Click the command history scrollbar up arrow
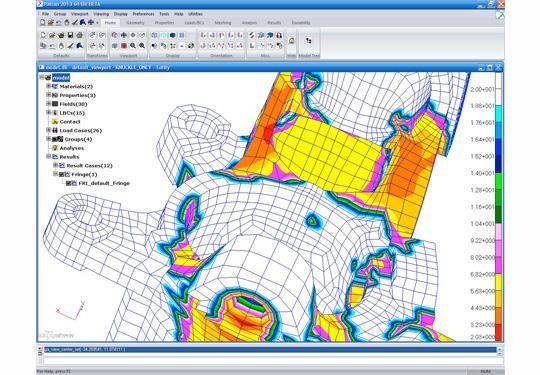Viewport: 540px width, 375px height. [500, 349]
